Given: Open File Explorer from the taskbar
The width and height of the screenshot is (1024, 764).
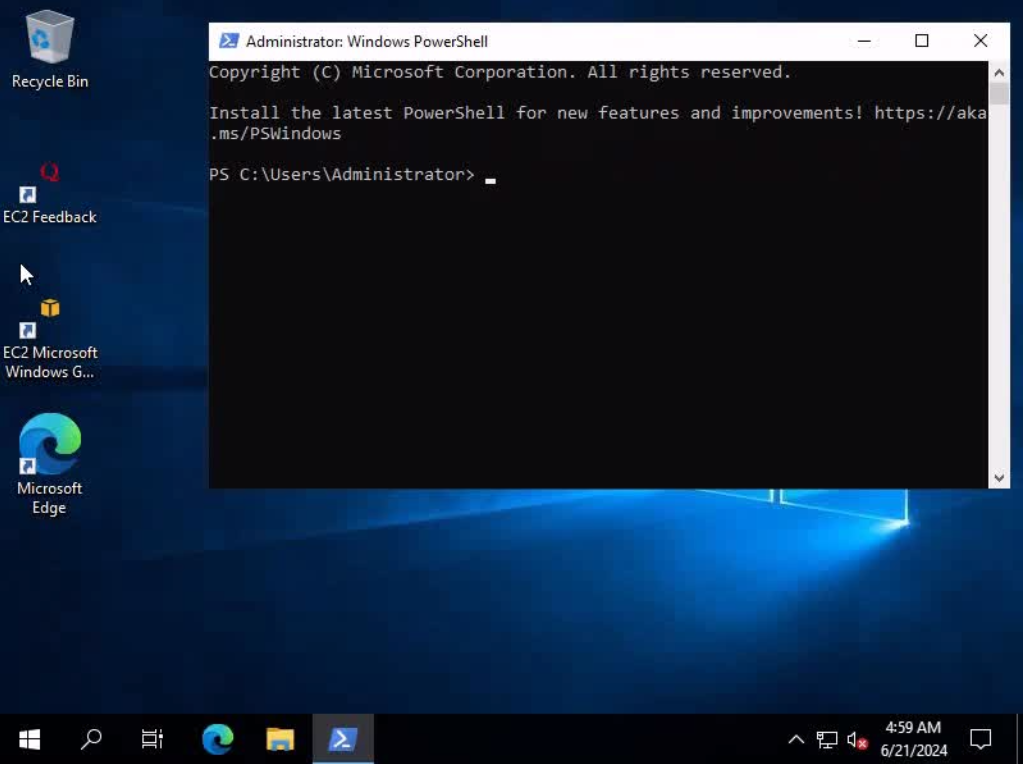Looking at the screenshot, I should pos(280,739).
